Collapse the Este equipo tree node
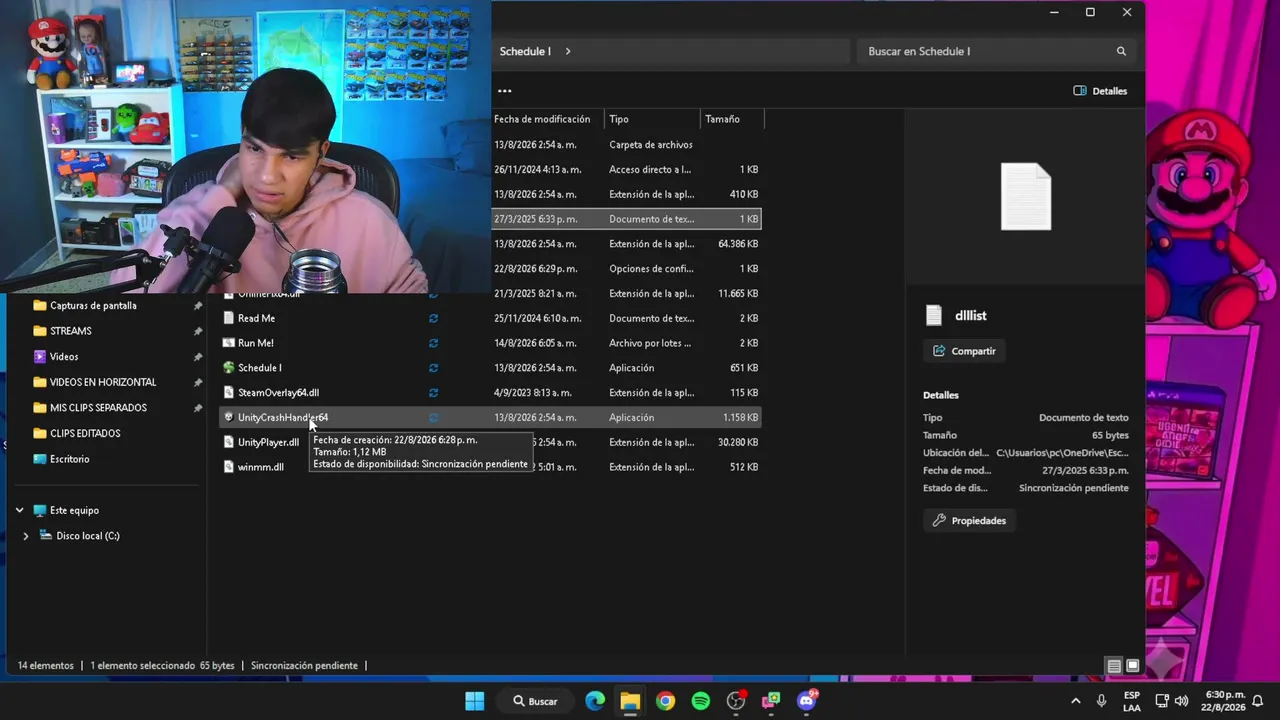The image size is (1280, 720). [x=19, y=510]
